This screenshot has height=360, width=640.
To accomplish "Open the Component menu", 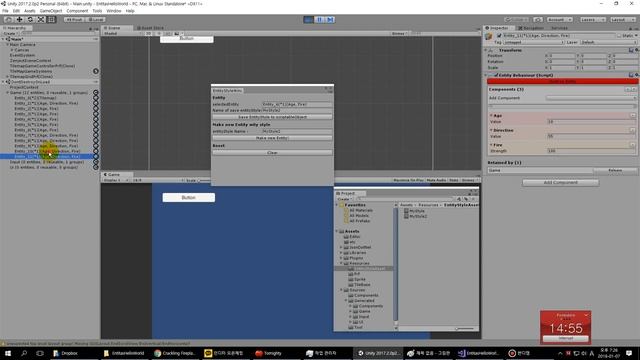I will click(77, 11).
